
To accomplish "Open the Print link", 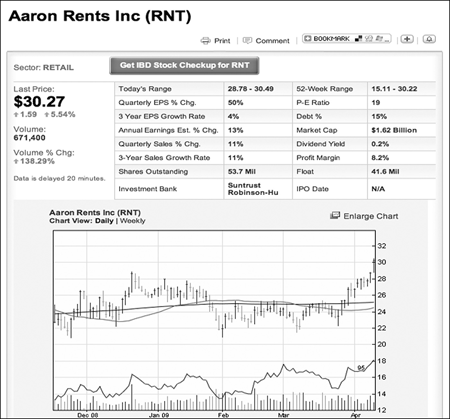I will (222, 41).
